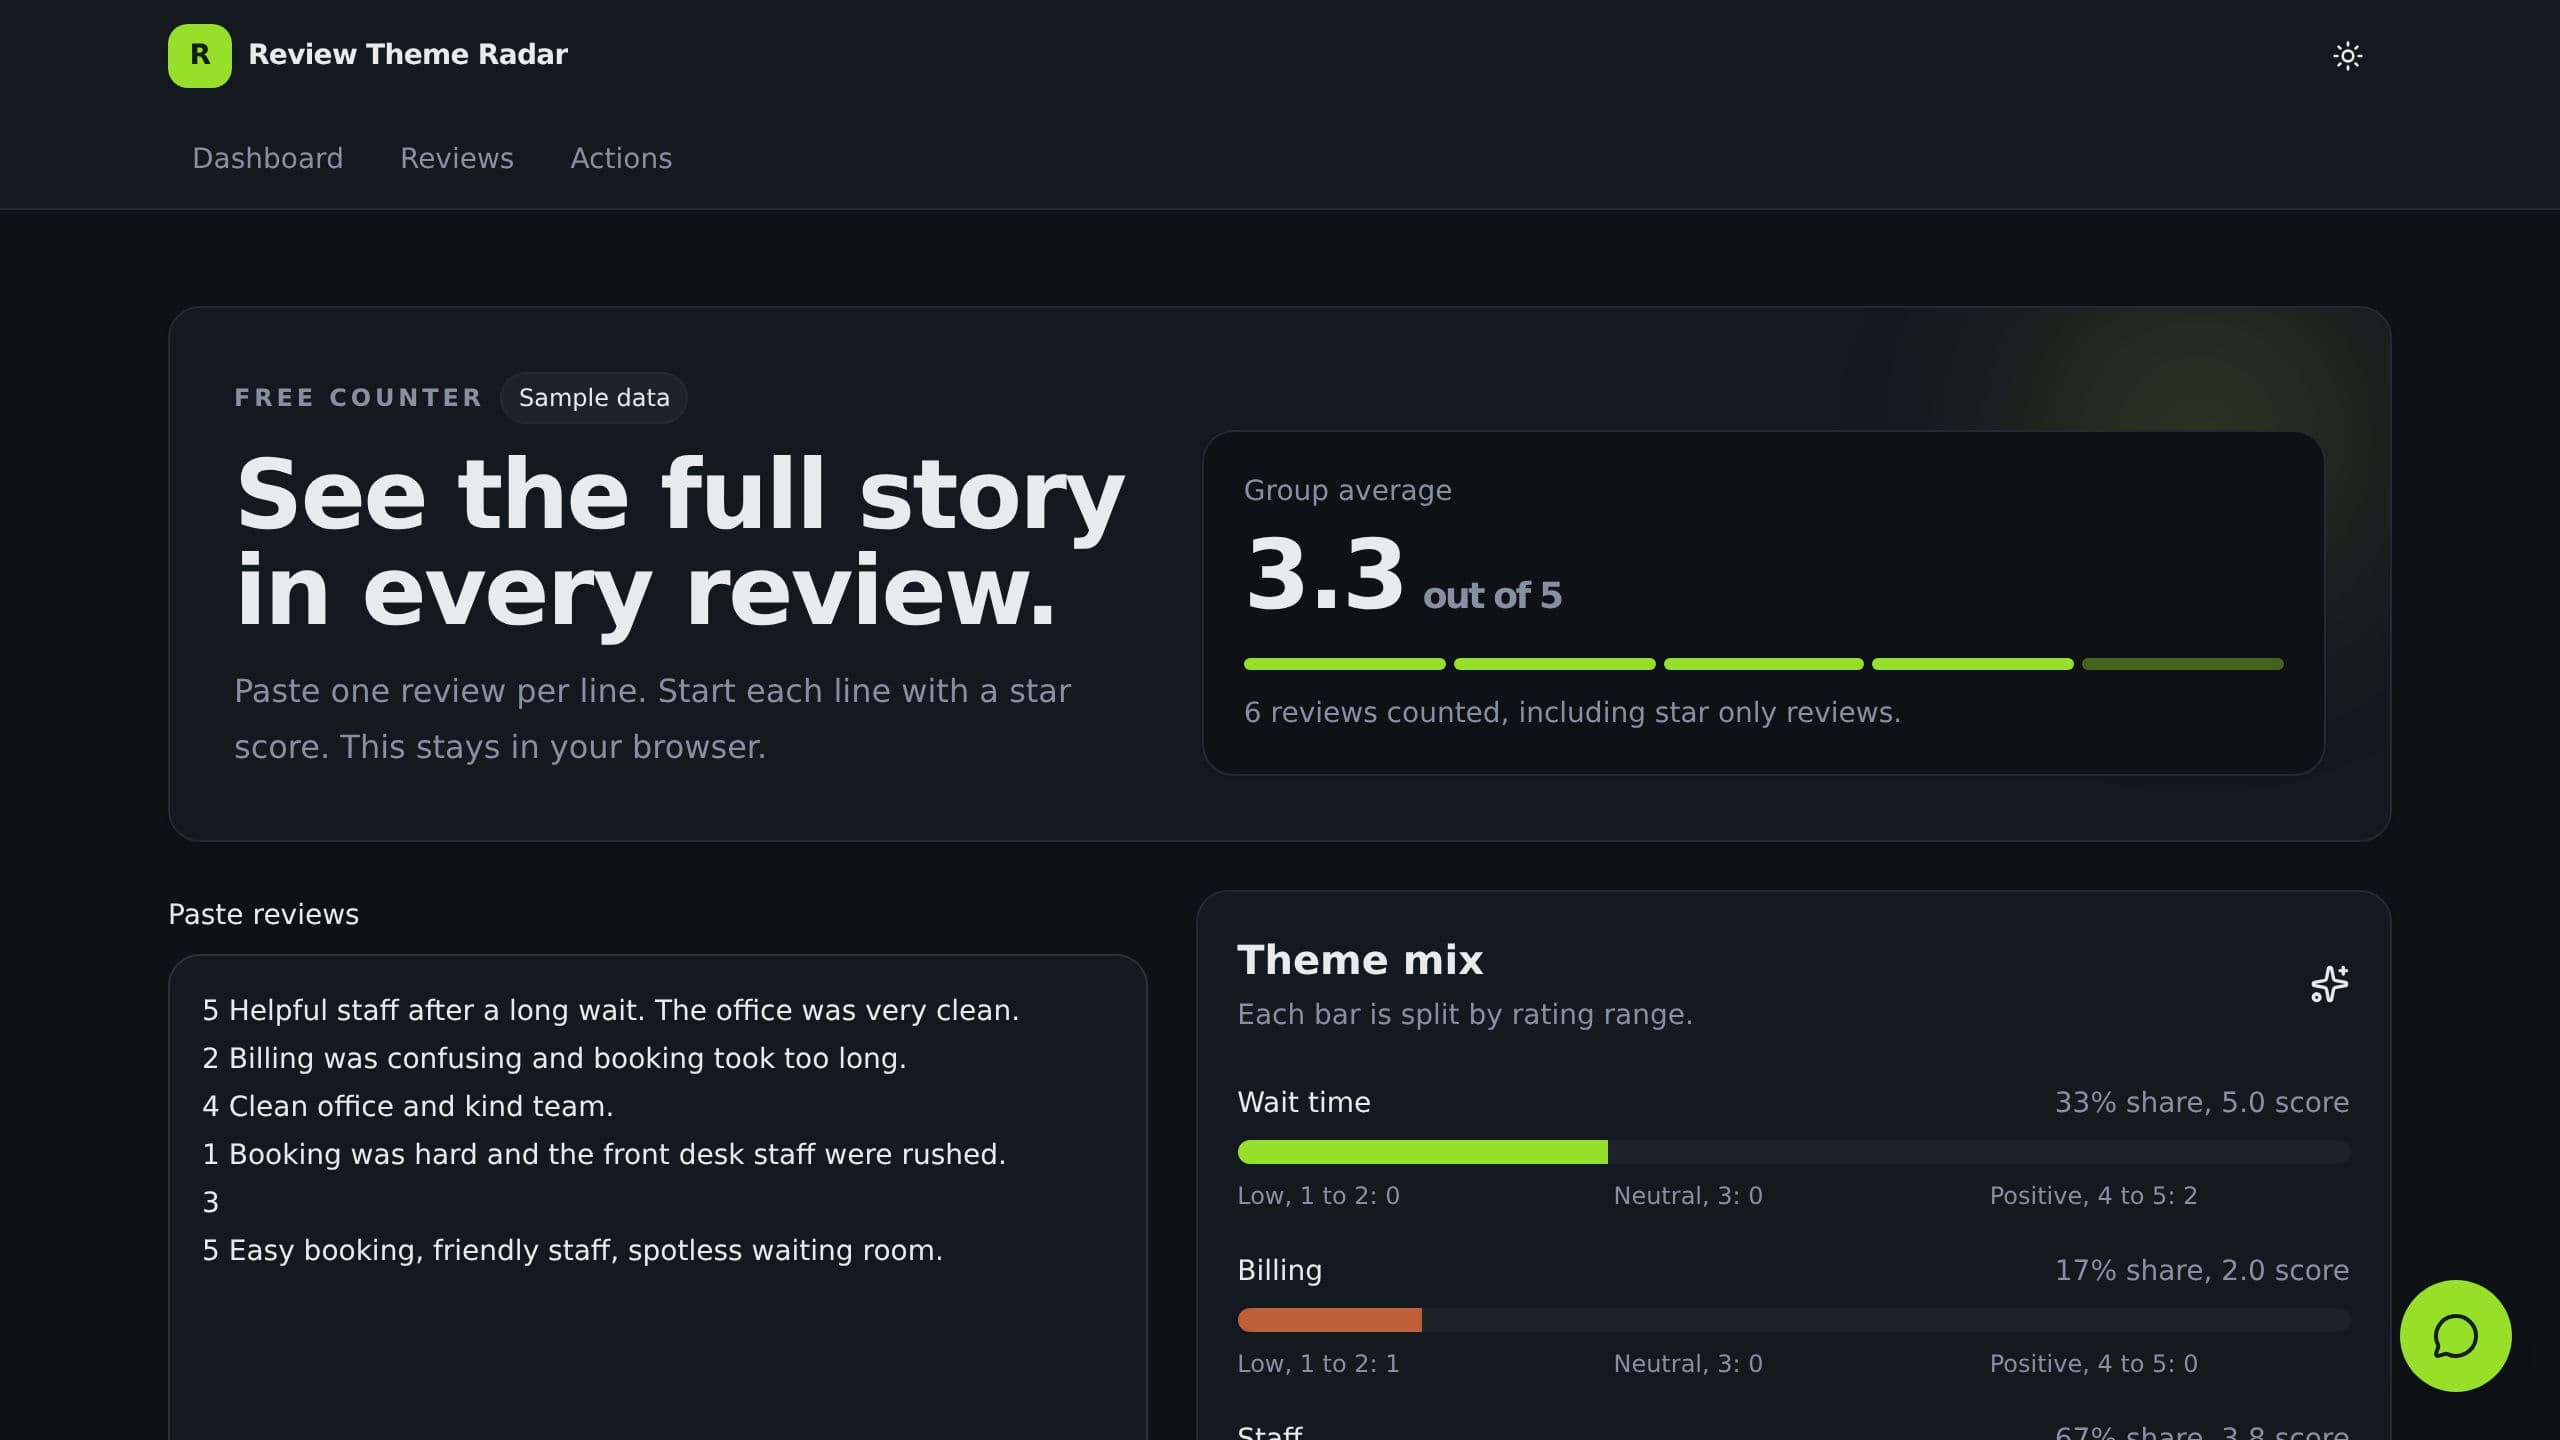This screenshot has height=1440, width=2560.
Task: Select the 'Group average' label
Action: click(1347, 490)
